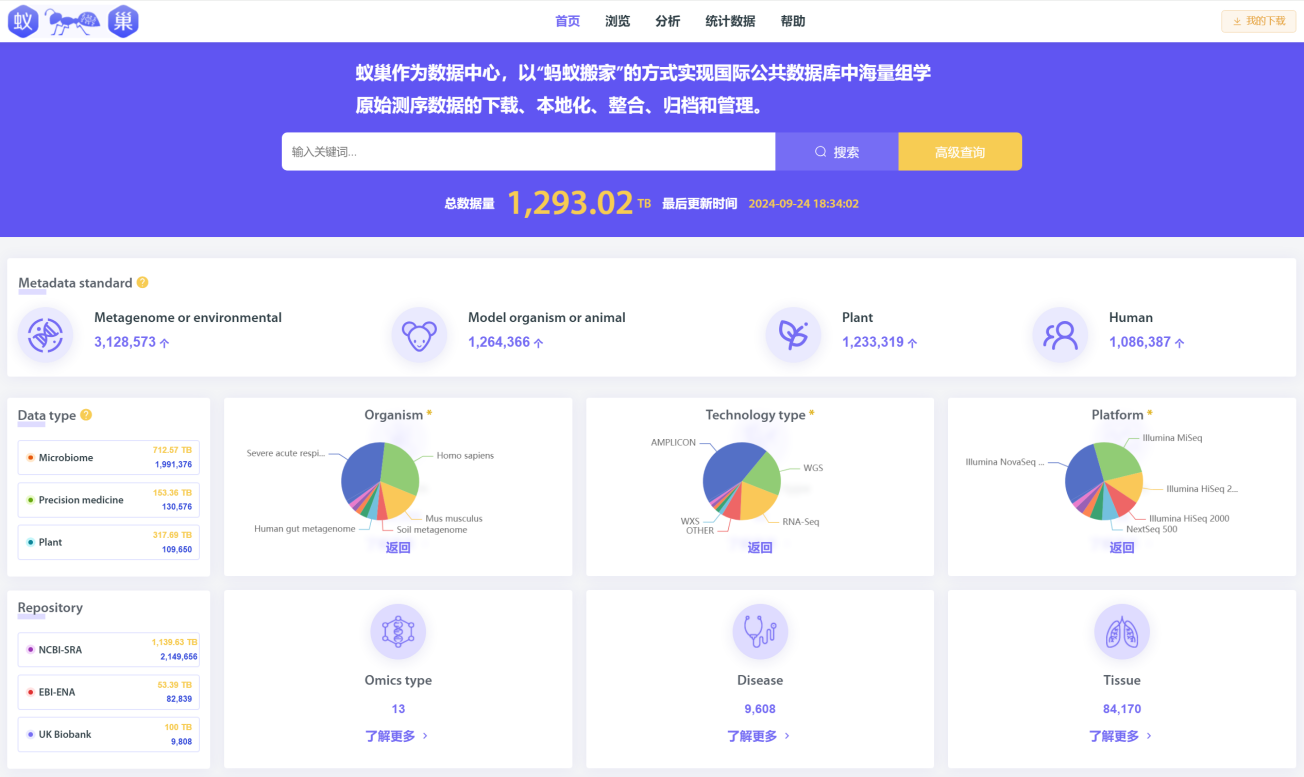Image resolution: width=1304 pixels, height=777 pixels.
Task: Select the NCBI-SRA repository entry
Action: (x=108, y=650)
